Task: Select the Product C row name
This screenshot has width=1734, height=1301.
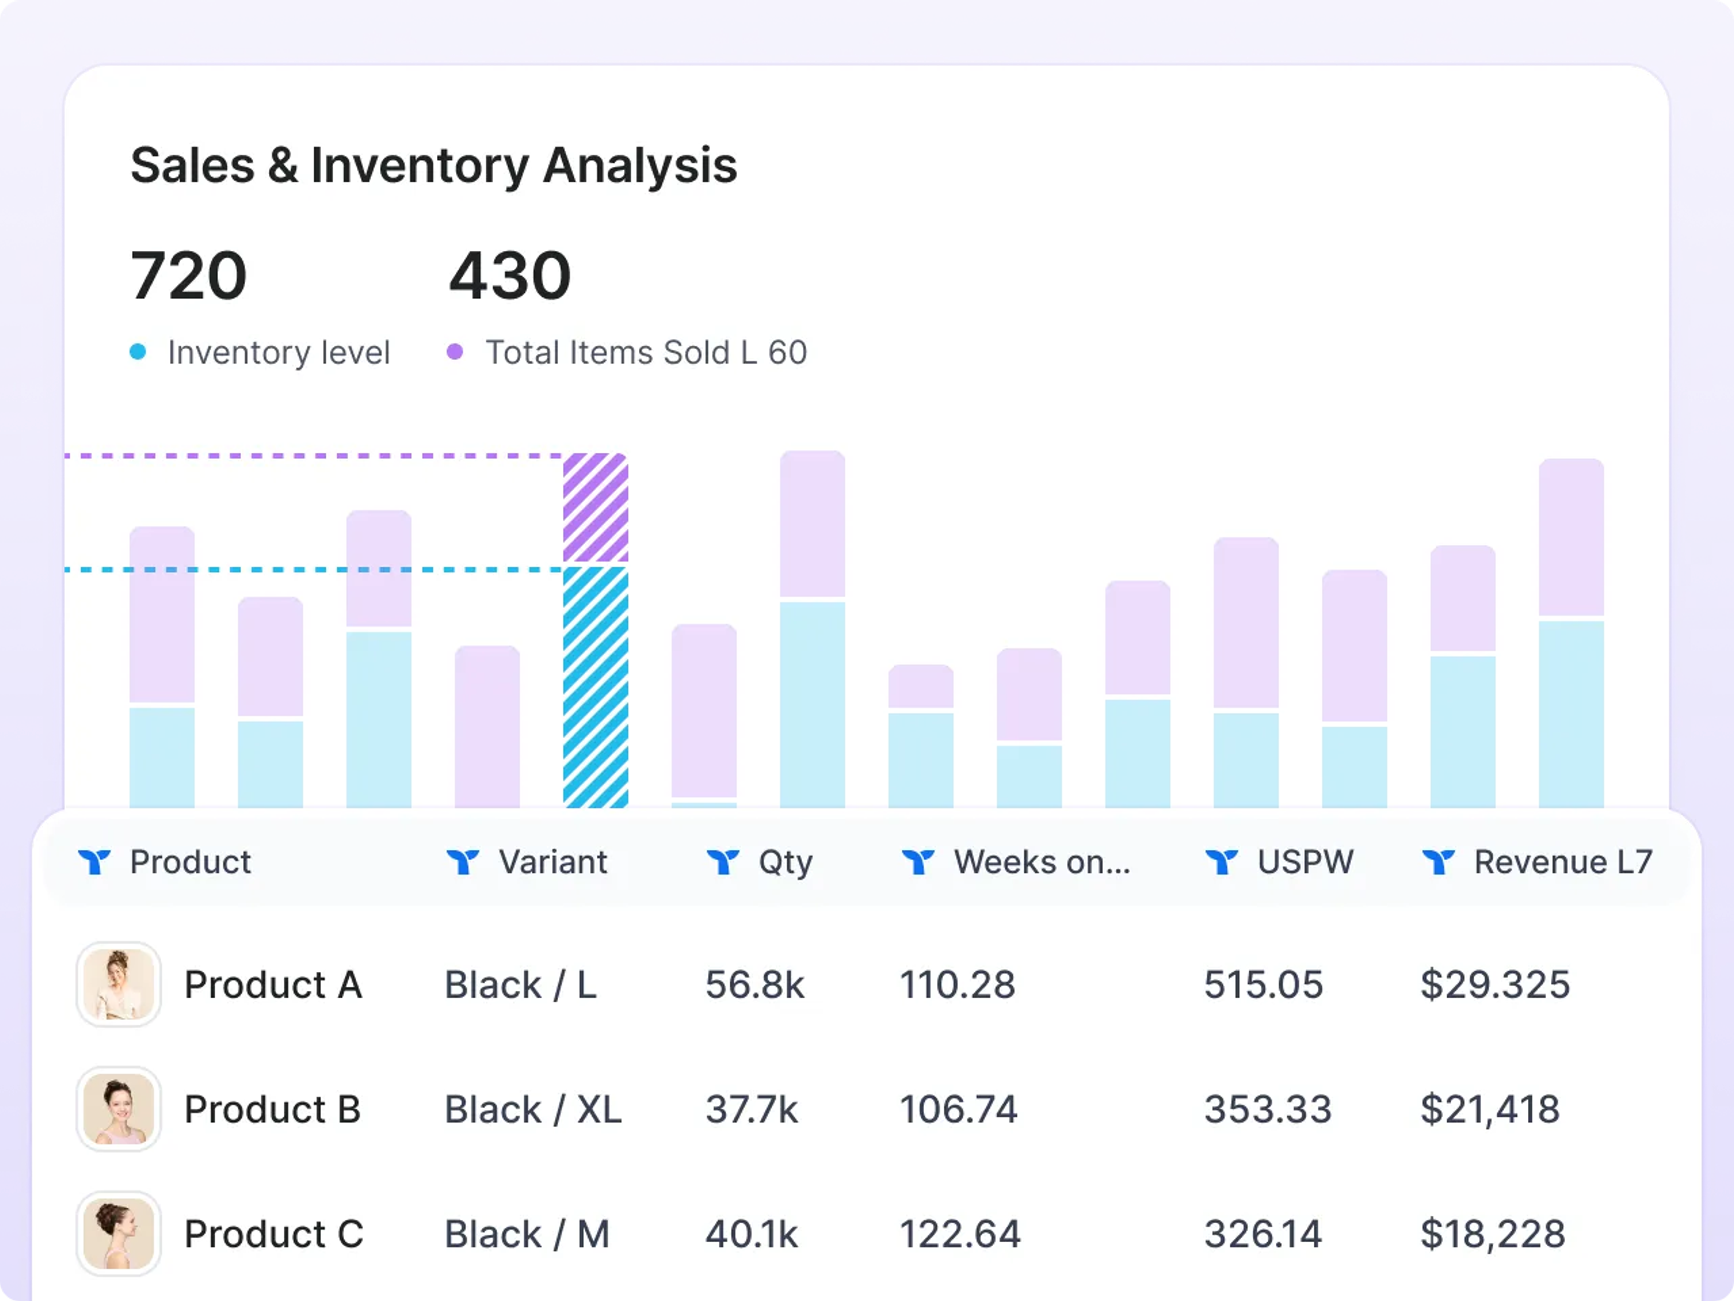Action: click(274, 1234)
